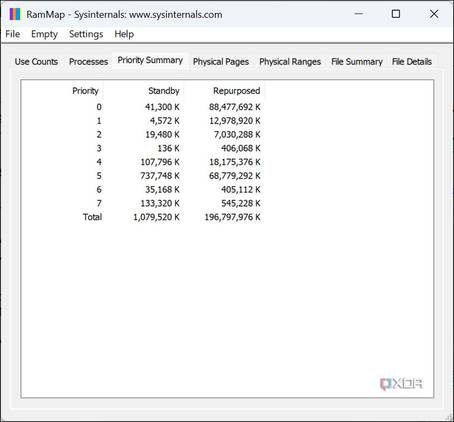The height and width of the screenshot is (422, 454).
Task: Click repurposed total 196,797,976 K
Action: coord(232,217)
